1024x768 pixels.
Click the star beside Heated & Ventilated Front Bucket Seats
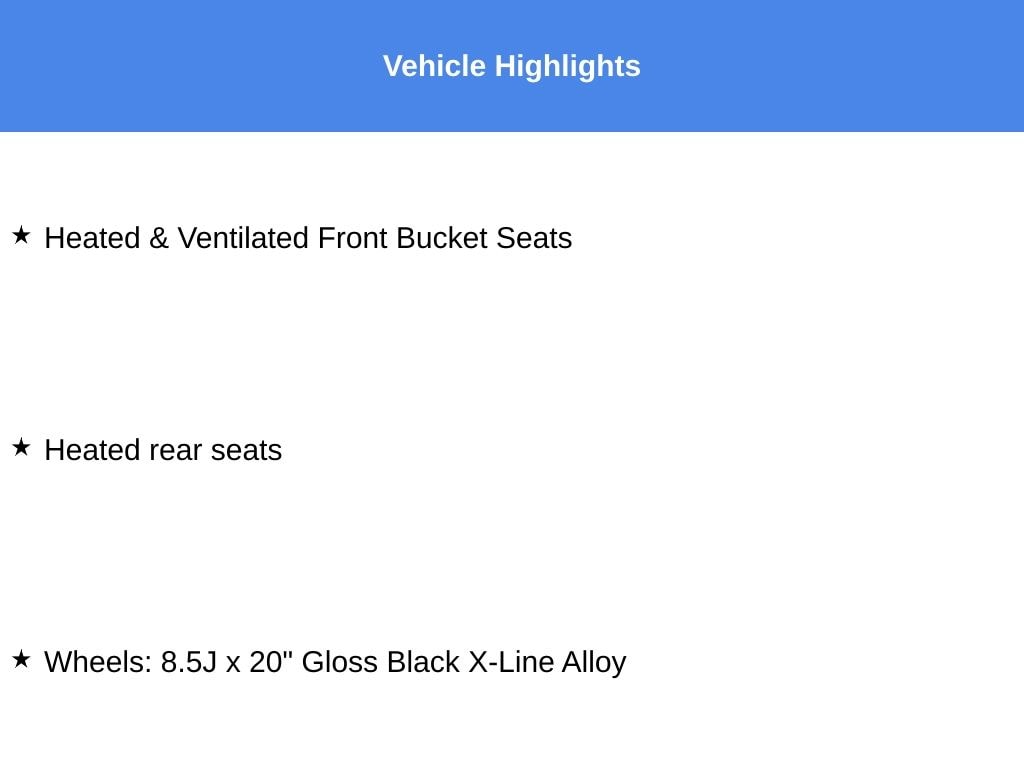click(21, 236)
